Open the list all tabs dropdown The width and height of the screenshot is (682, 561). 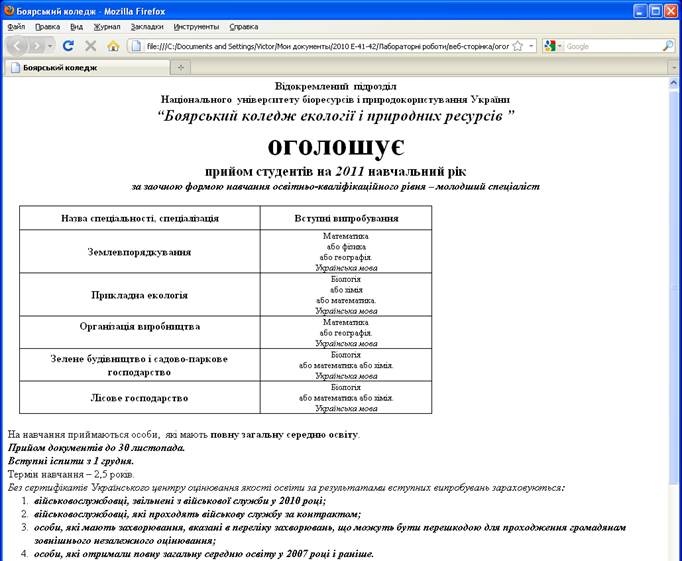(674, 67)
